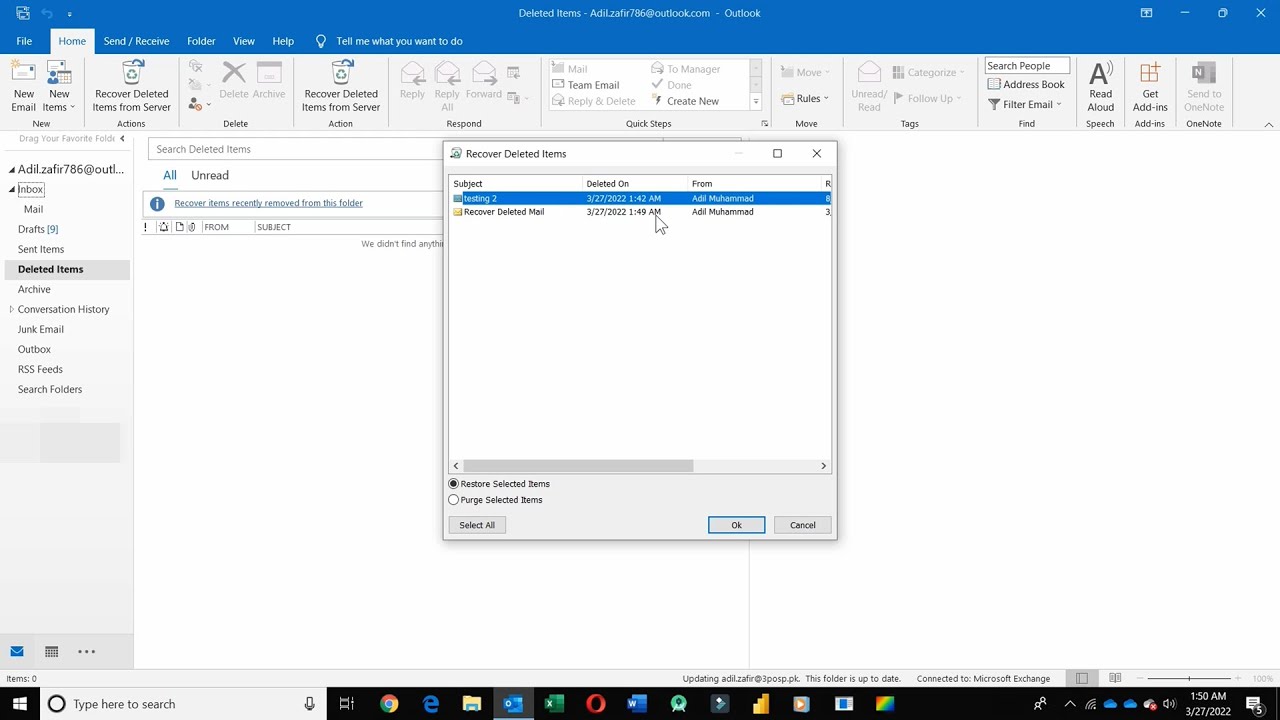Click Recover Deleted Items from Server in Action group
Viewport: 1280px width, 720px height.
341,87
